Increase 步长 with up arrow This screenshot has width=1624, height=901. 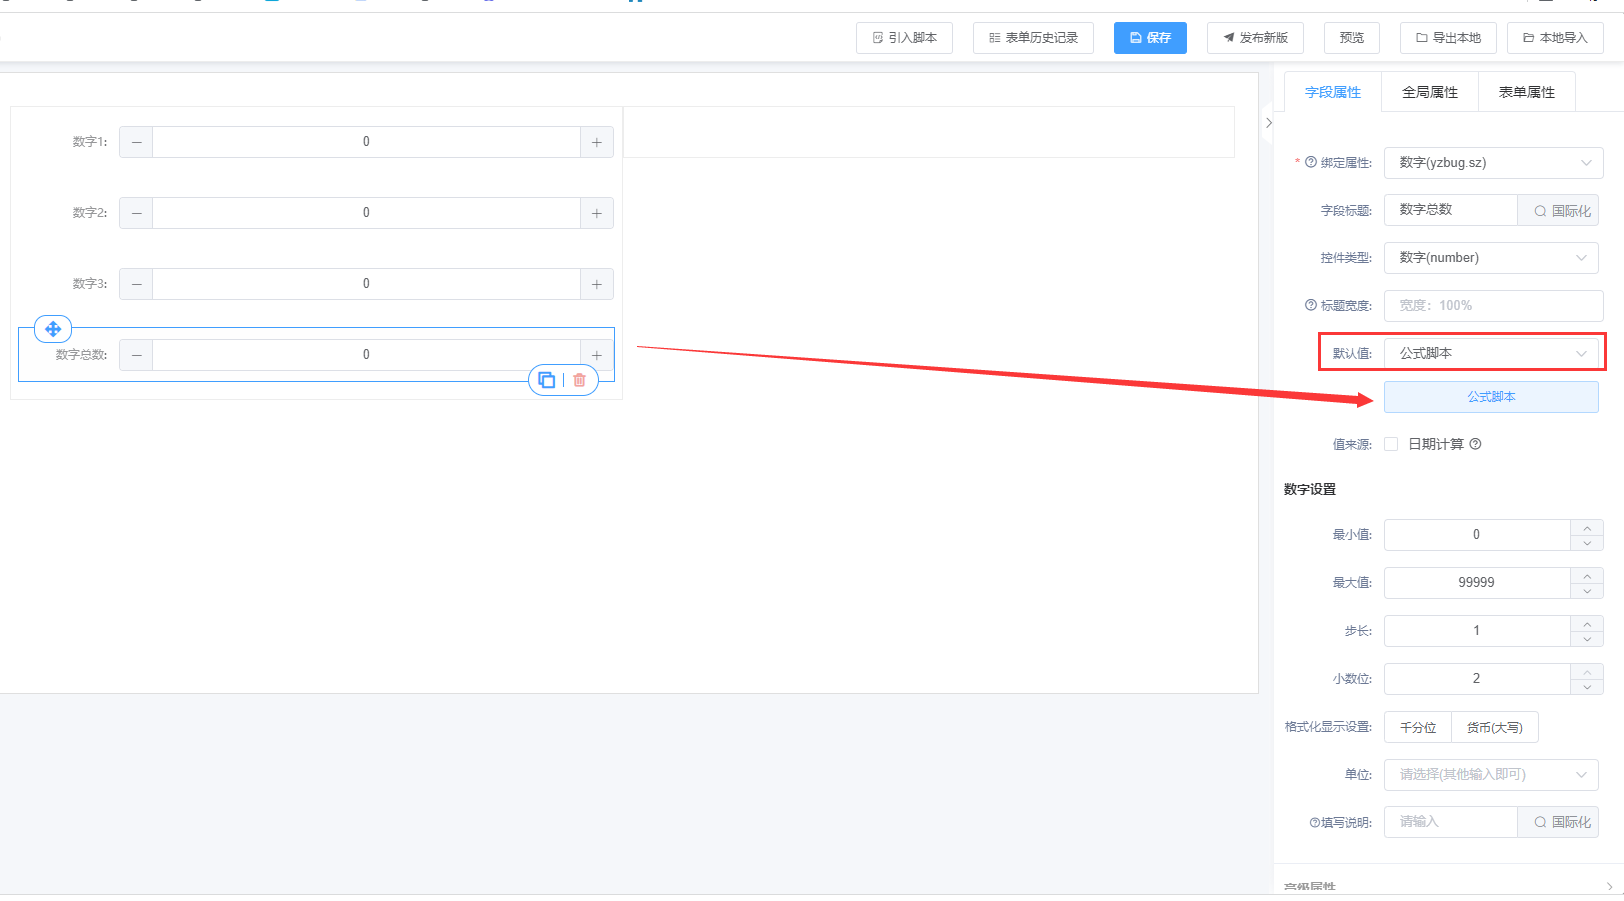coord(1587,623)
